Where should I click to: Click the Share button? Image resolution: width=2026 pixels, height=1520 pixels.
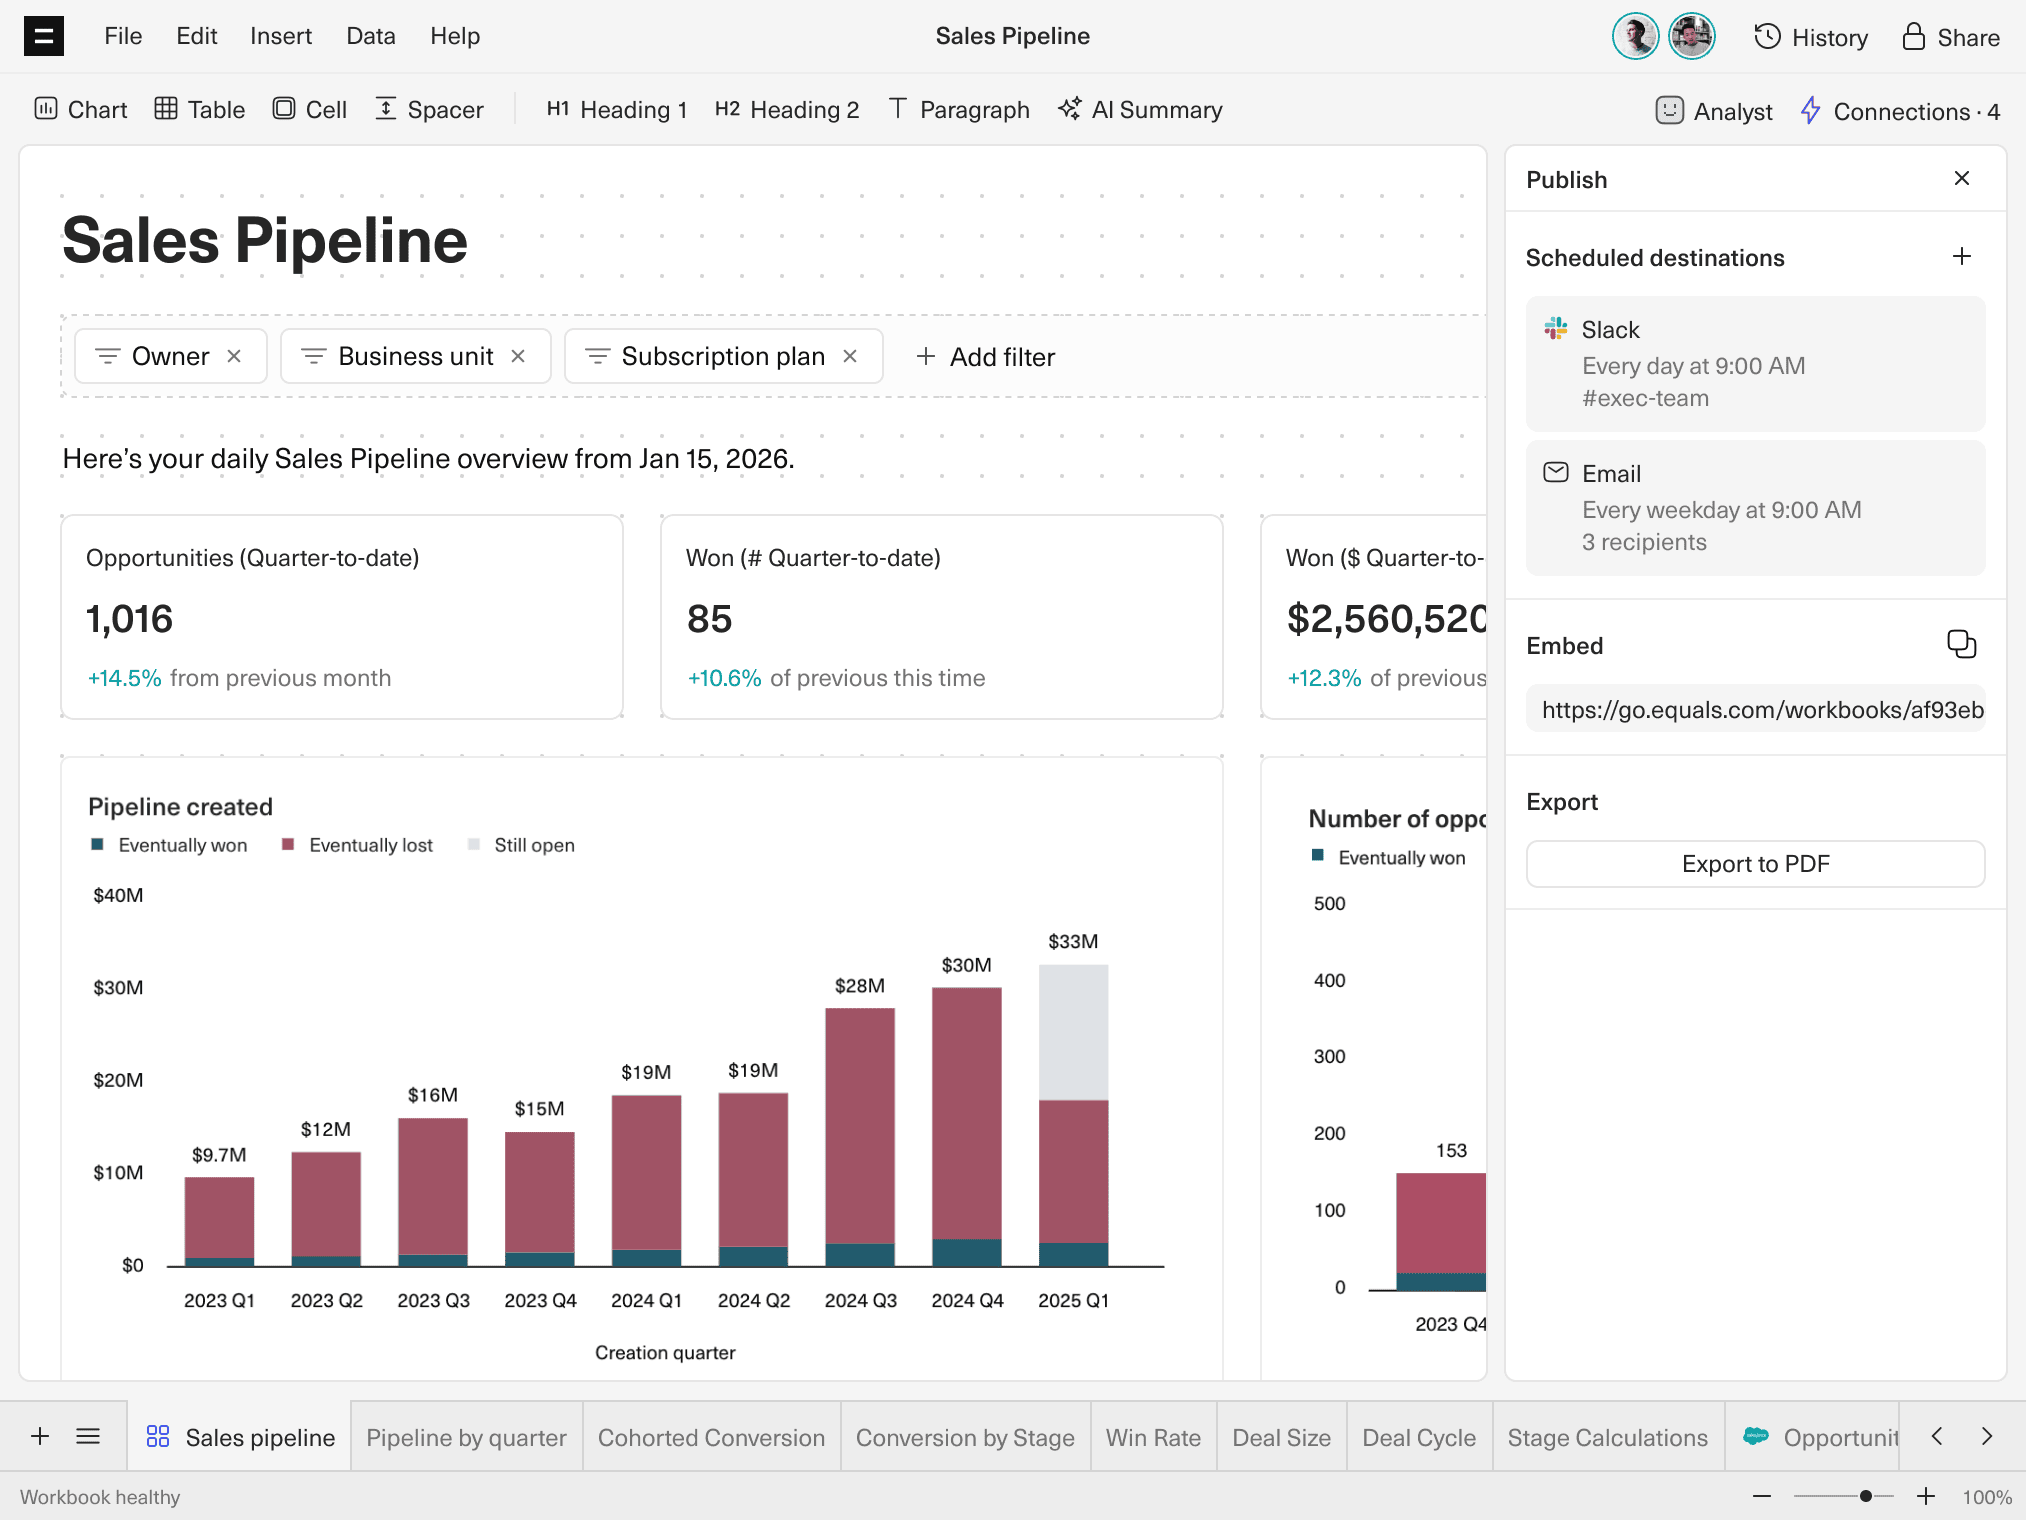[x=1948, y=36]
